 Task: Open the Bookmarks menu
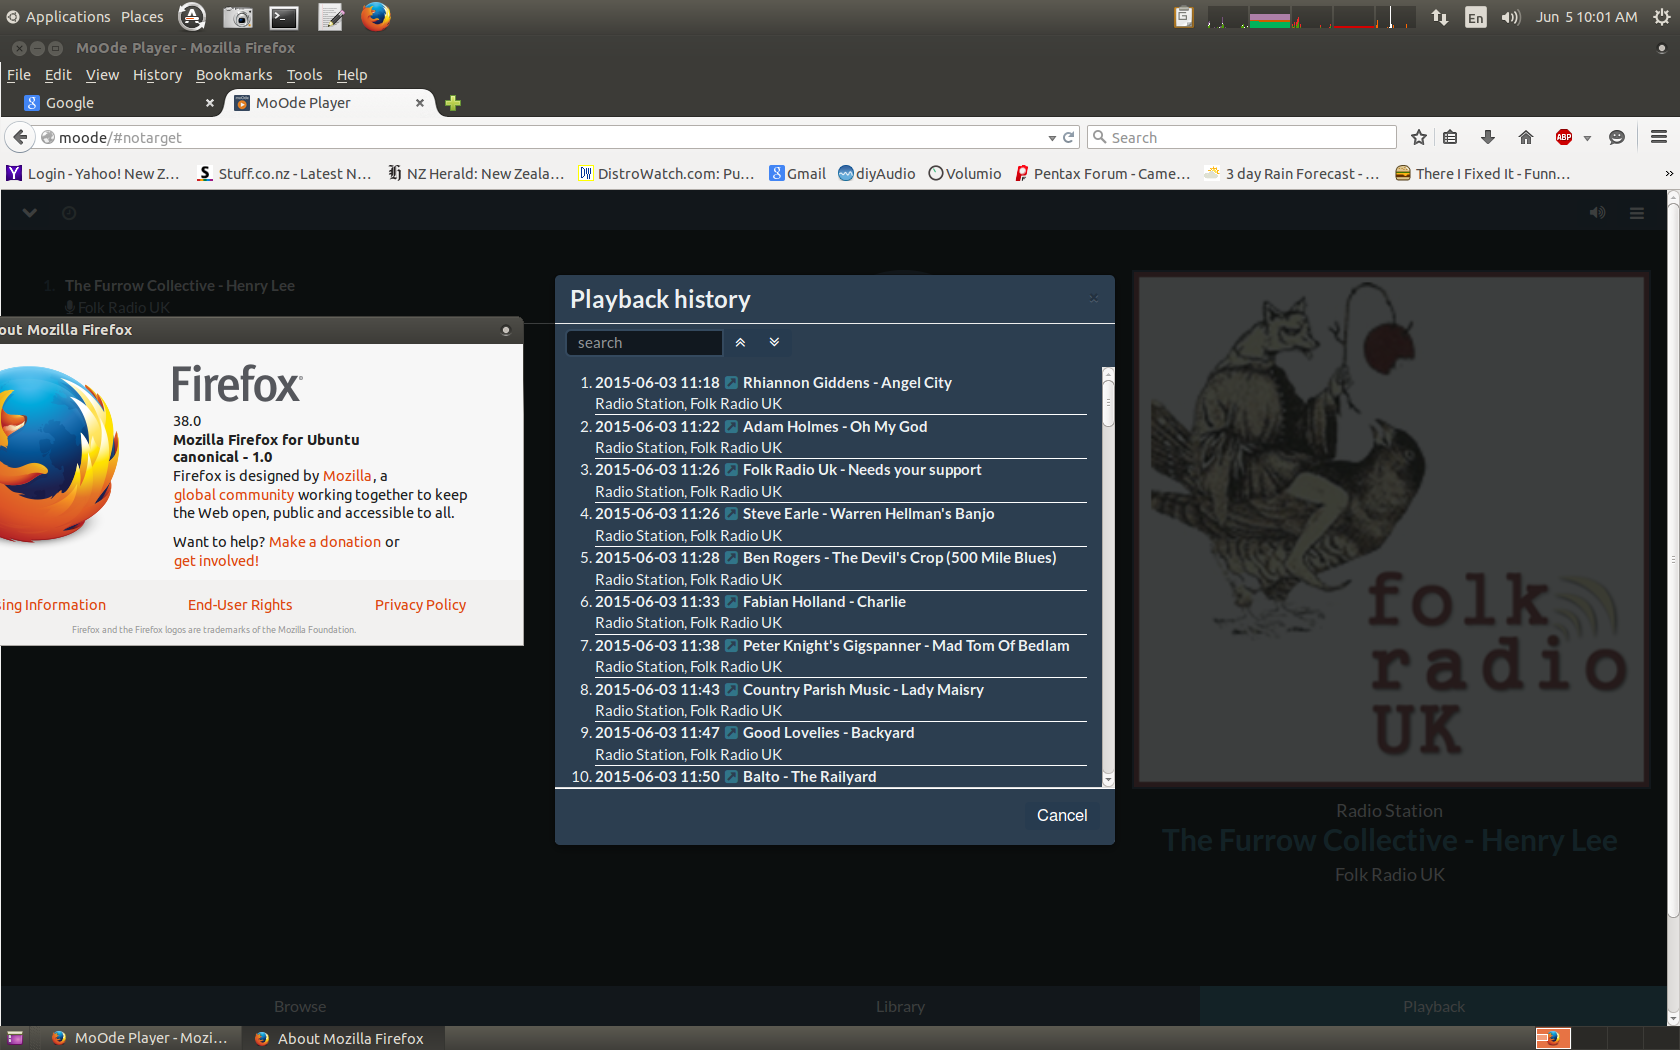coord(234,75)
